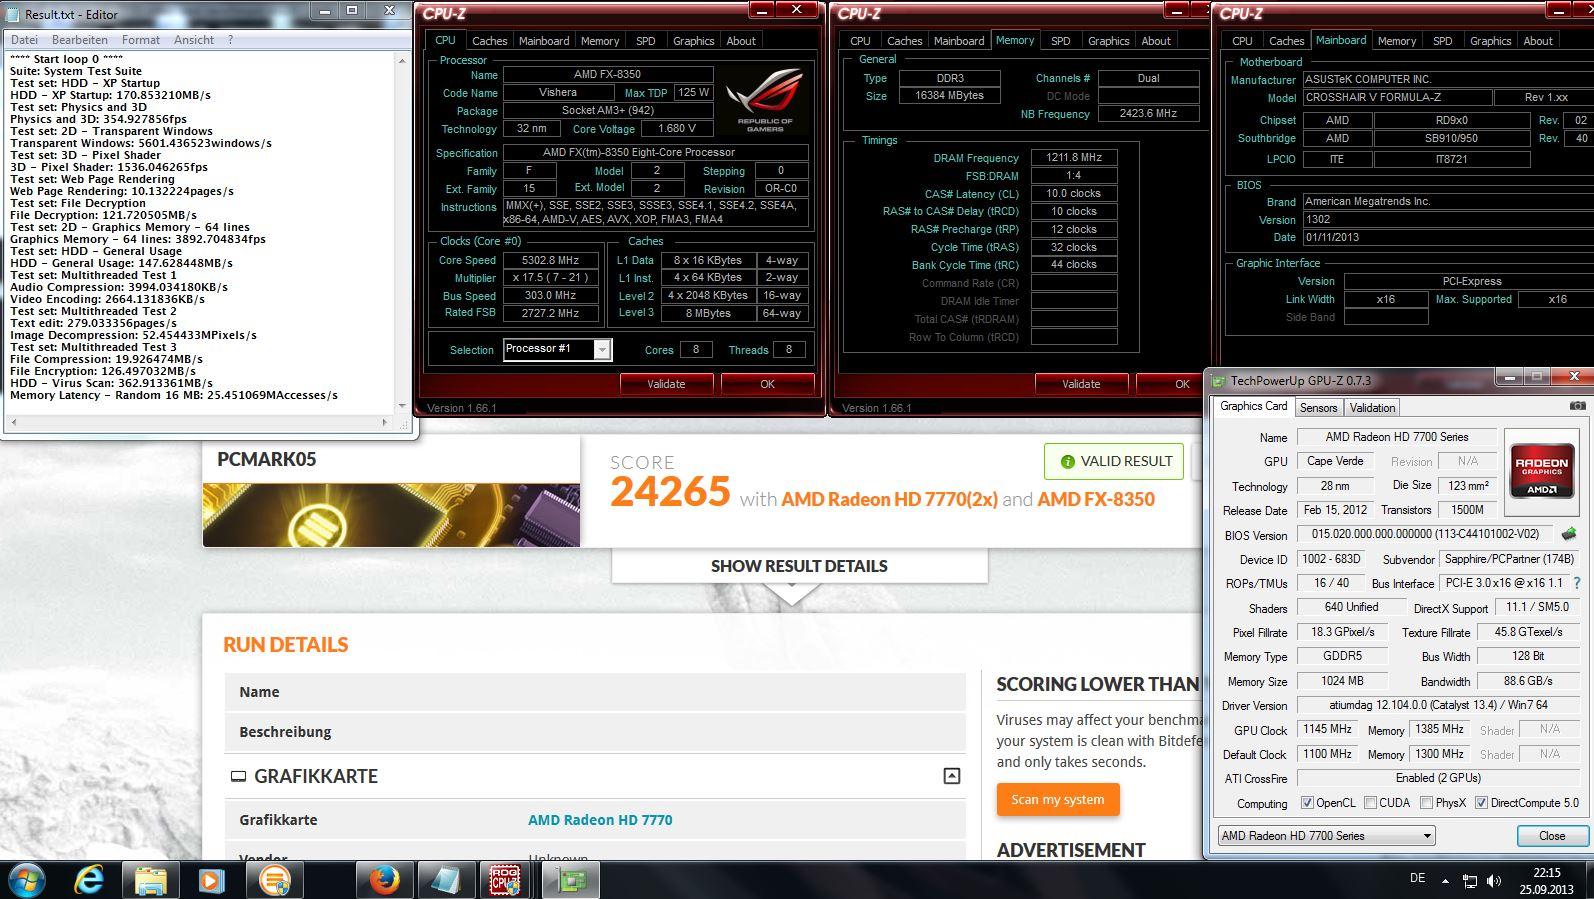The width and height of the screenshot is (1594, 899).
Task: Click the CROSSHAIR V FORMULA-Z model field
Action: tap(1397, 98)
